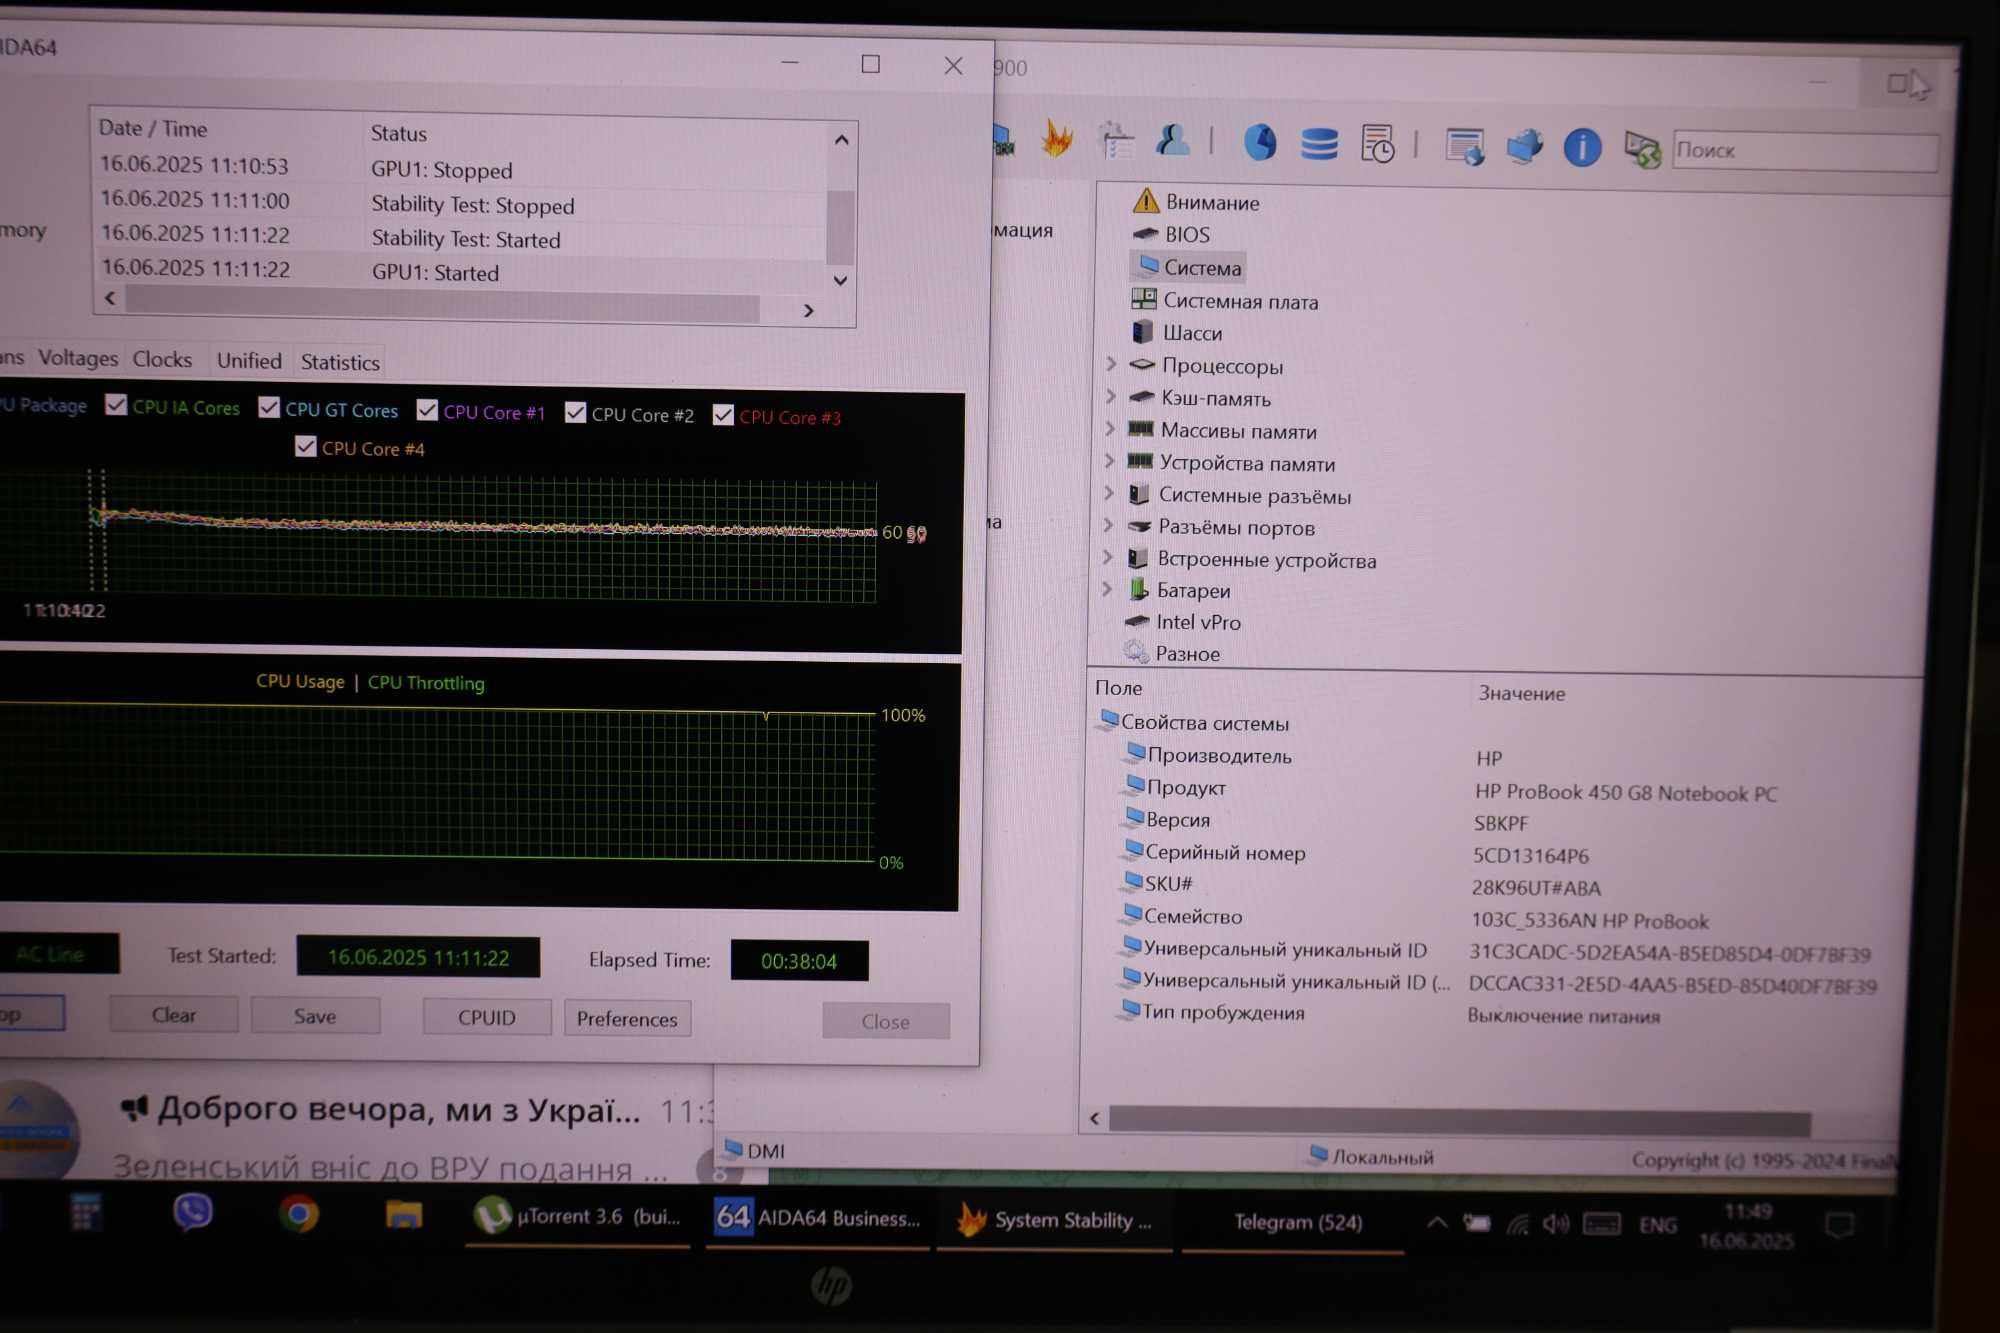Open Google Chrome from the taskbar

(x=298, y=1214)
